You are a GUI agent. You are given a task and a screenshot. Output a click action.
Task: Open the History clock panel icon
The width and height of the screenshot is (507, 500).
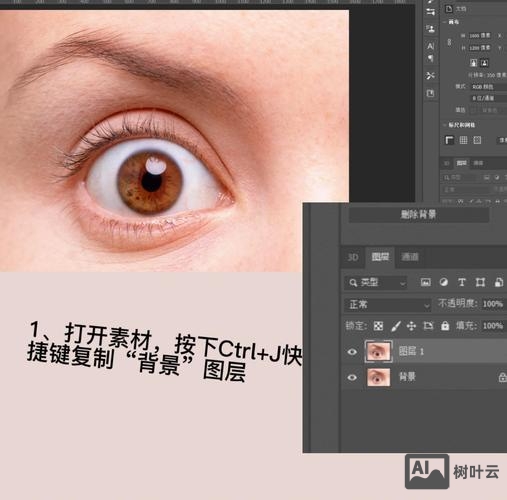(430, 93)
